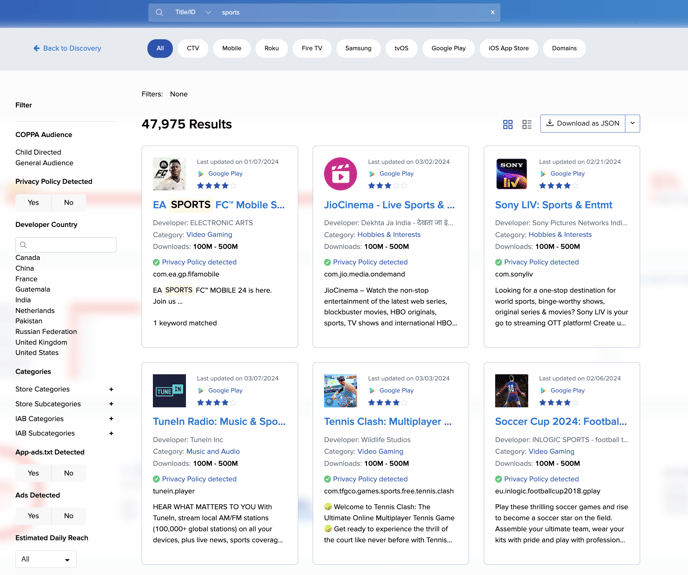Viewport: 688px width, 575px height.
Task: Click Google Play link on EA SPORTS card
Action: click(225, 174)
